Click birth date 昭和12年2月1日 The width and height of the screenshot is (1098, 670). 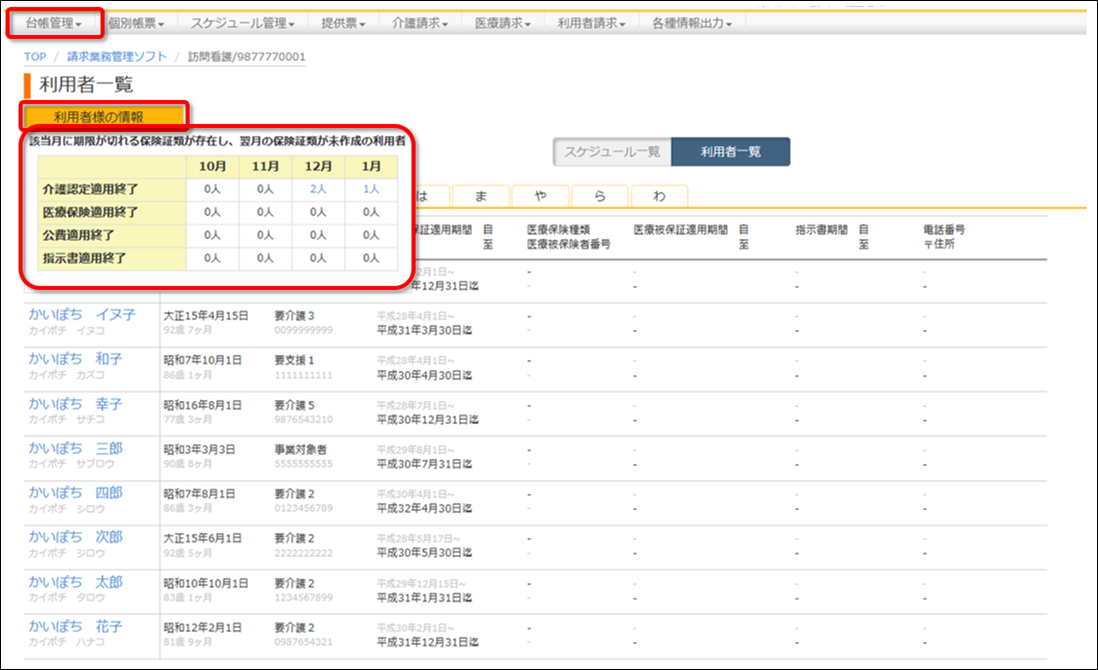click(x=202, y=627)
